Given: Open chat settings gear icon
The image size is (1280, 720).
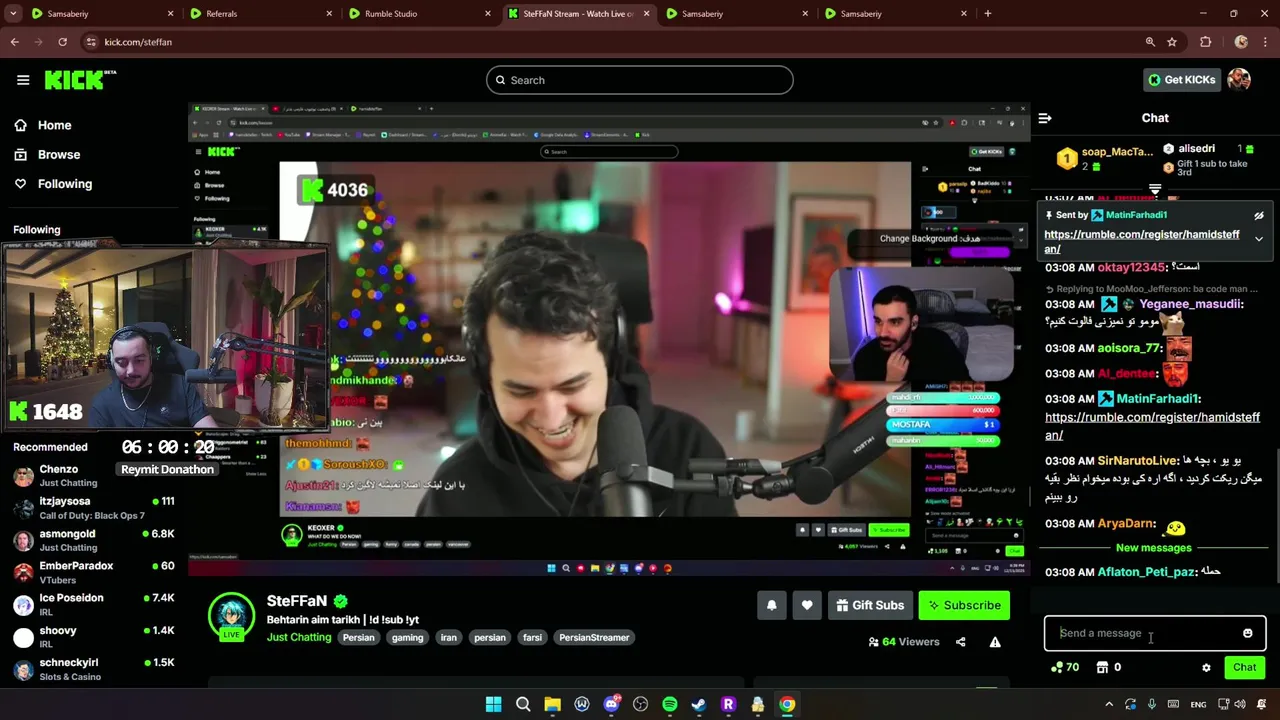Looking at the screenshot, I should [1206, 668].
